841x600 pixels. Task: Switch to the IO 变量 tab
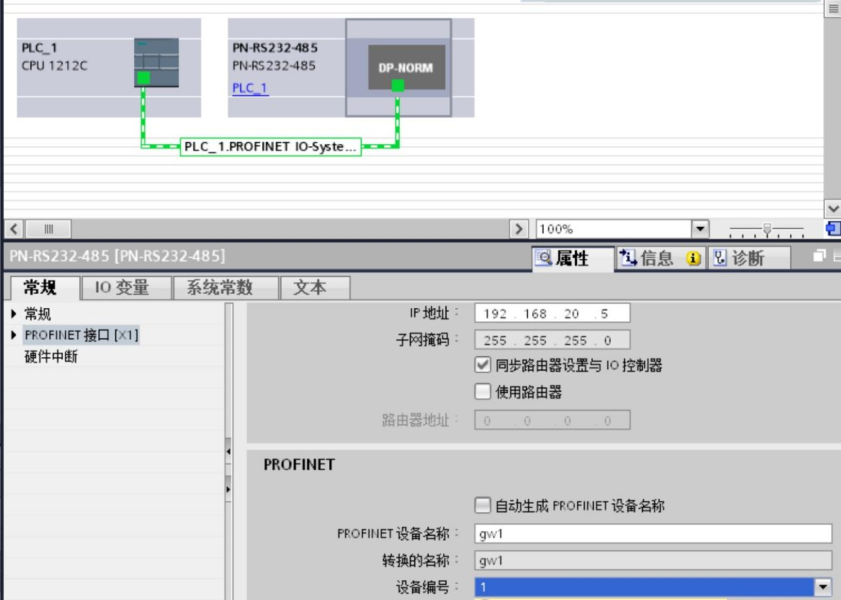click(122, 288)
